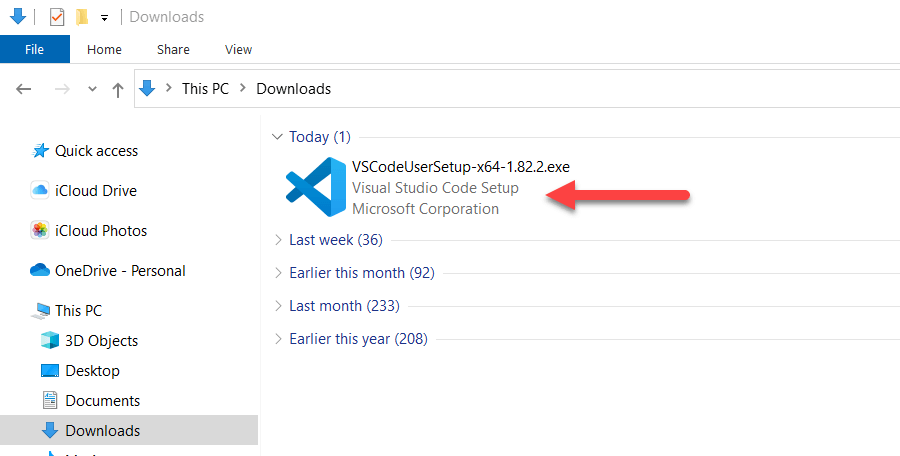
Task: Click the Quick access star icon
Action: click(41, 151)
